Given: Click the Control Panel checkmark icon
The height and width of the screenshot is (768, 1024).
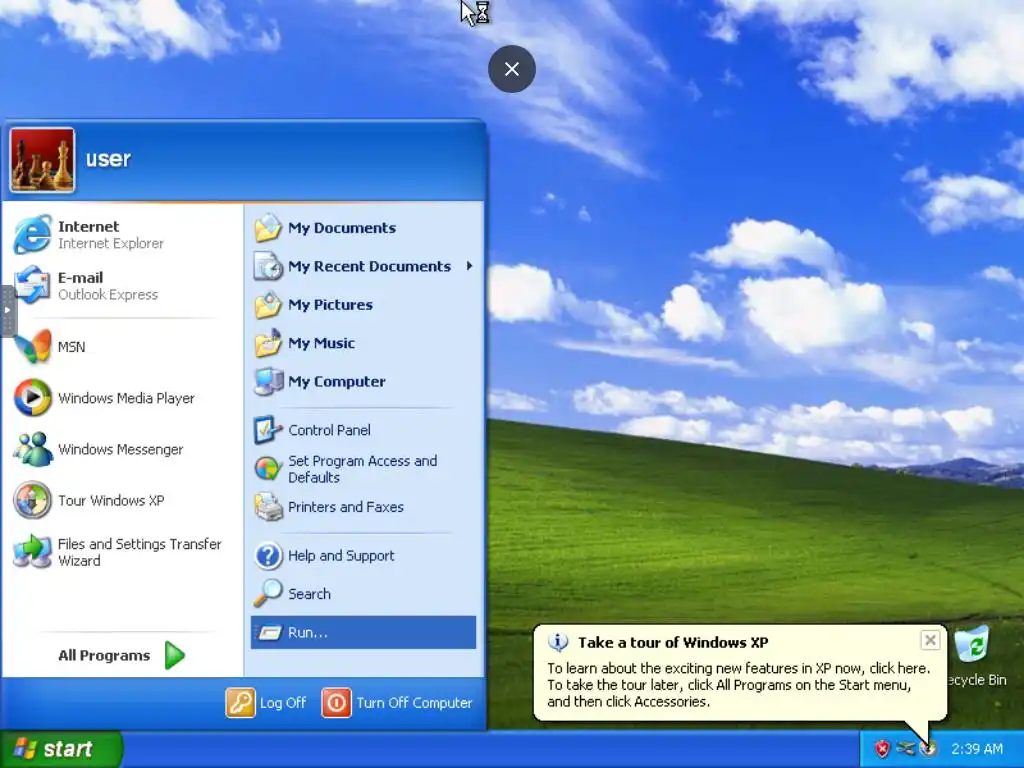Looking at the screenshot, I should [268, 430].
